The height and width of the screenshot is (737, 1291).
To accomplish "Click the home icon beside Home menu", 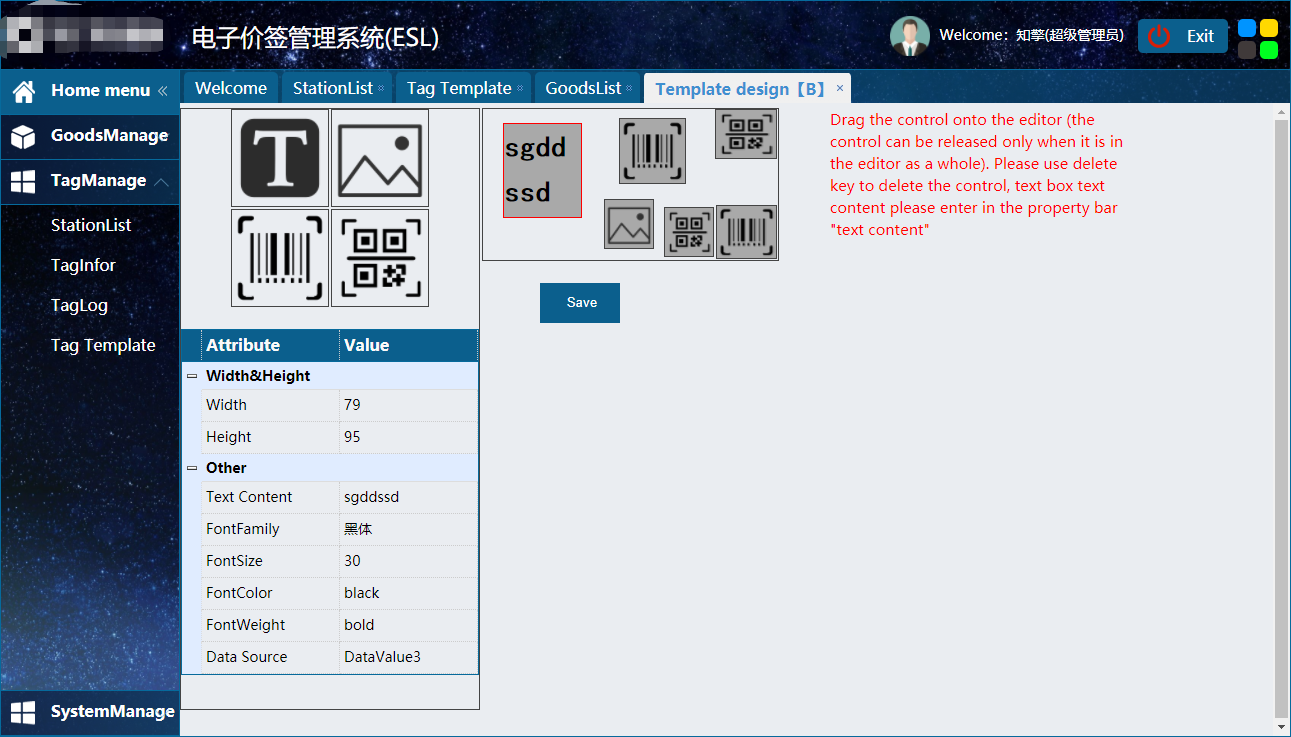I will [x=24, y=90].
